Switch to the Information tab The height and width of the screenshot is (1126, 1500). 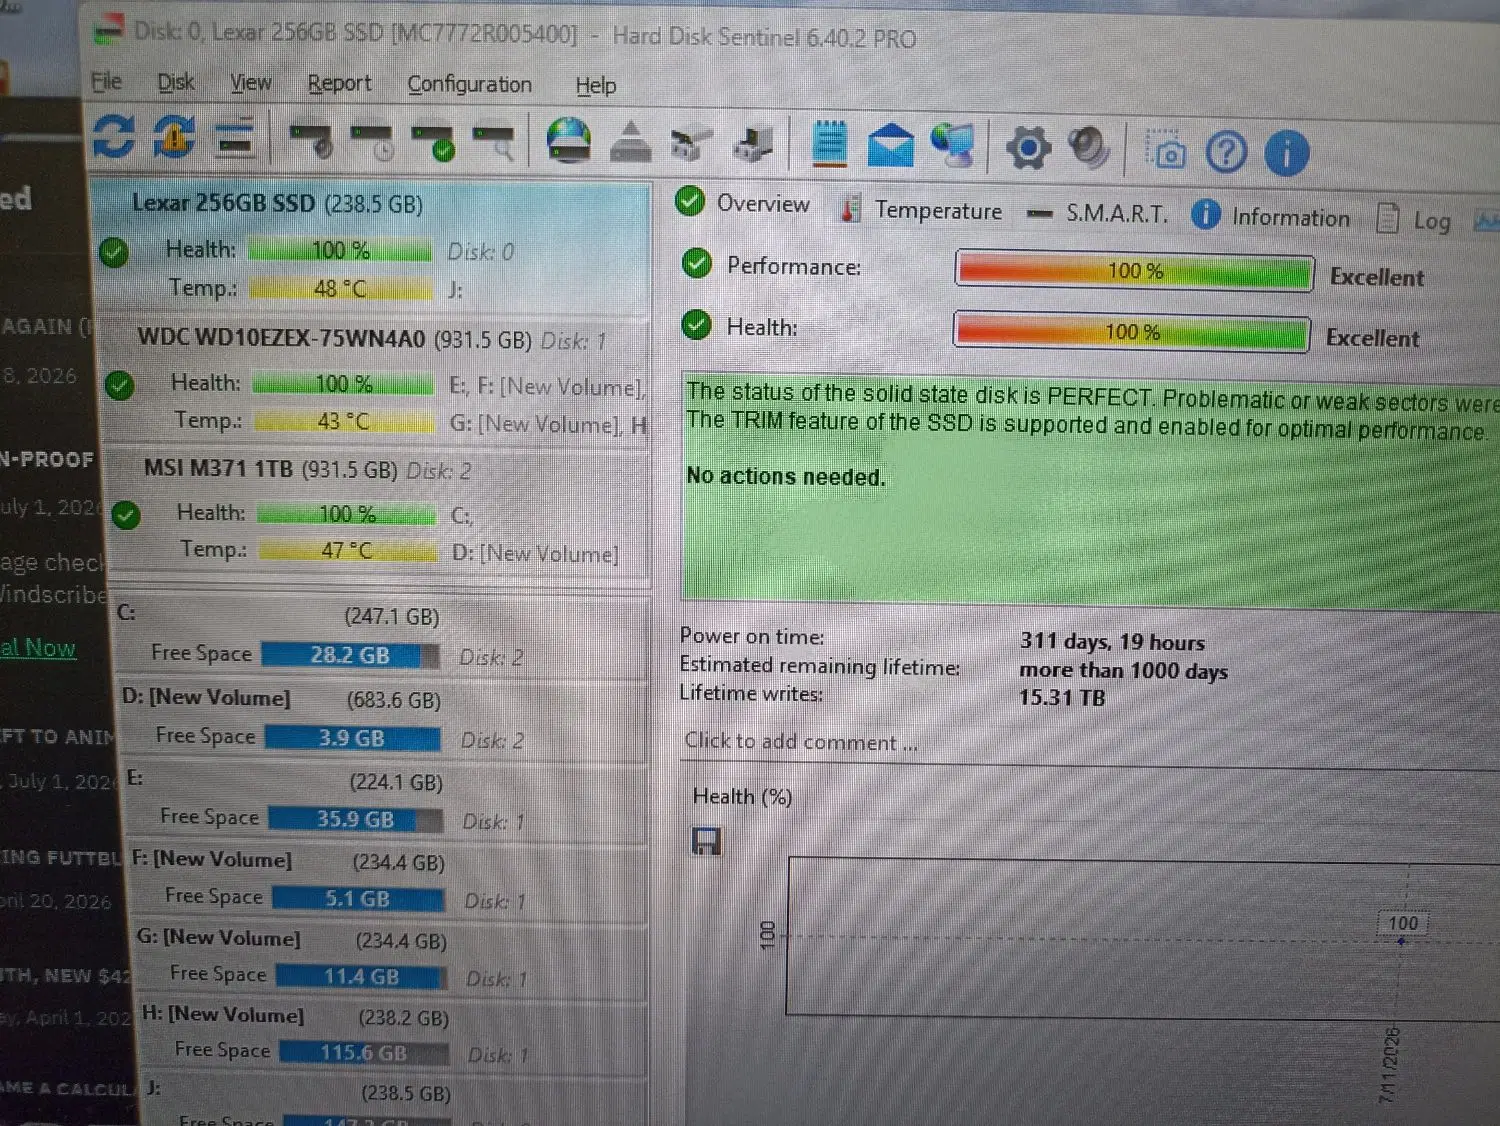1270,216
